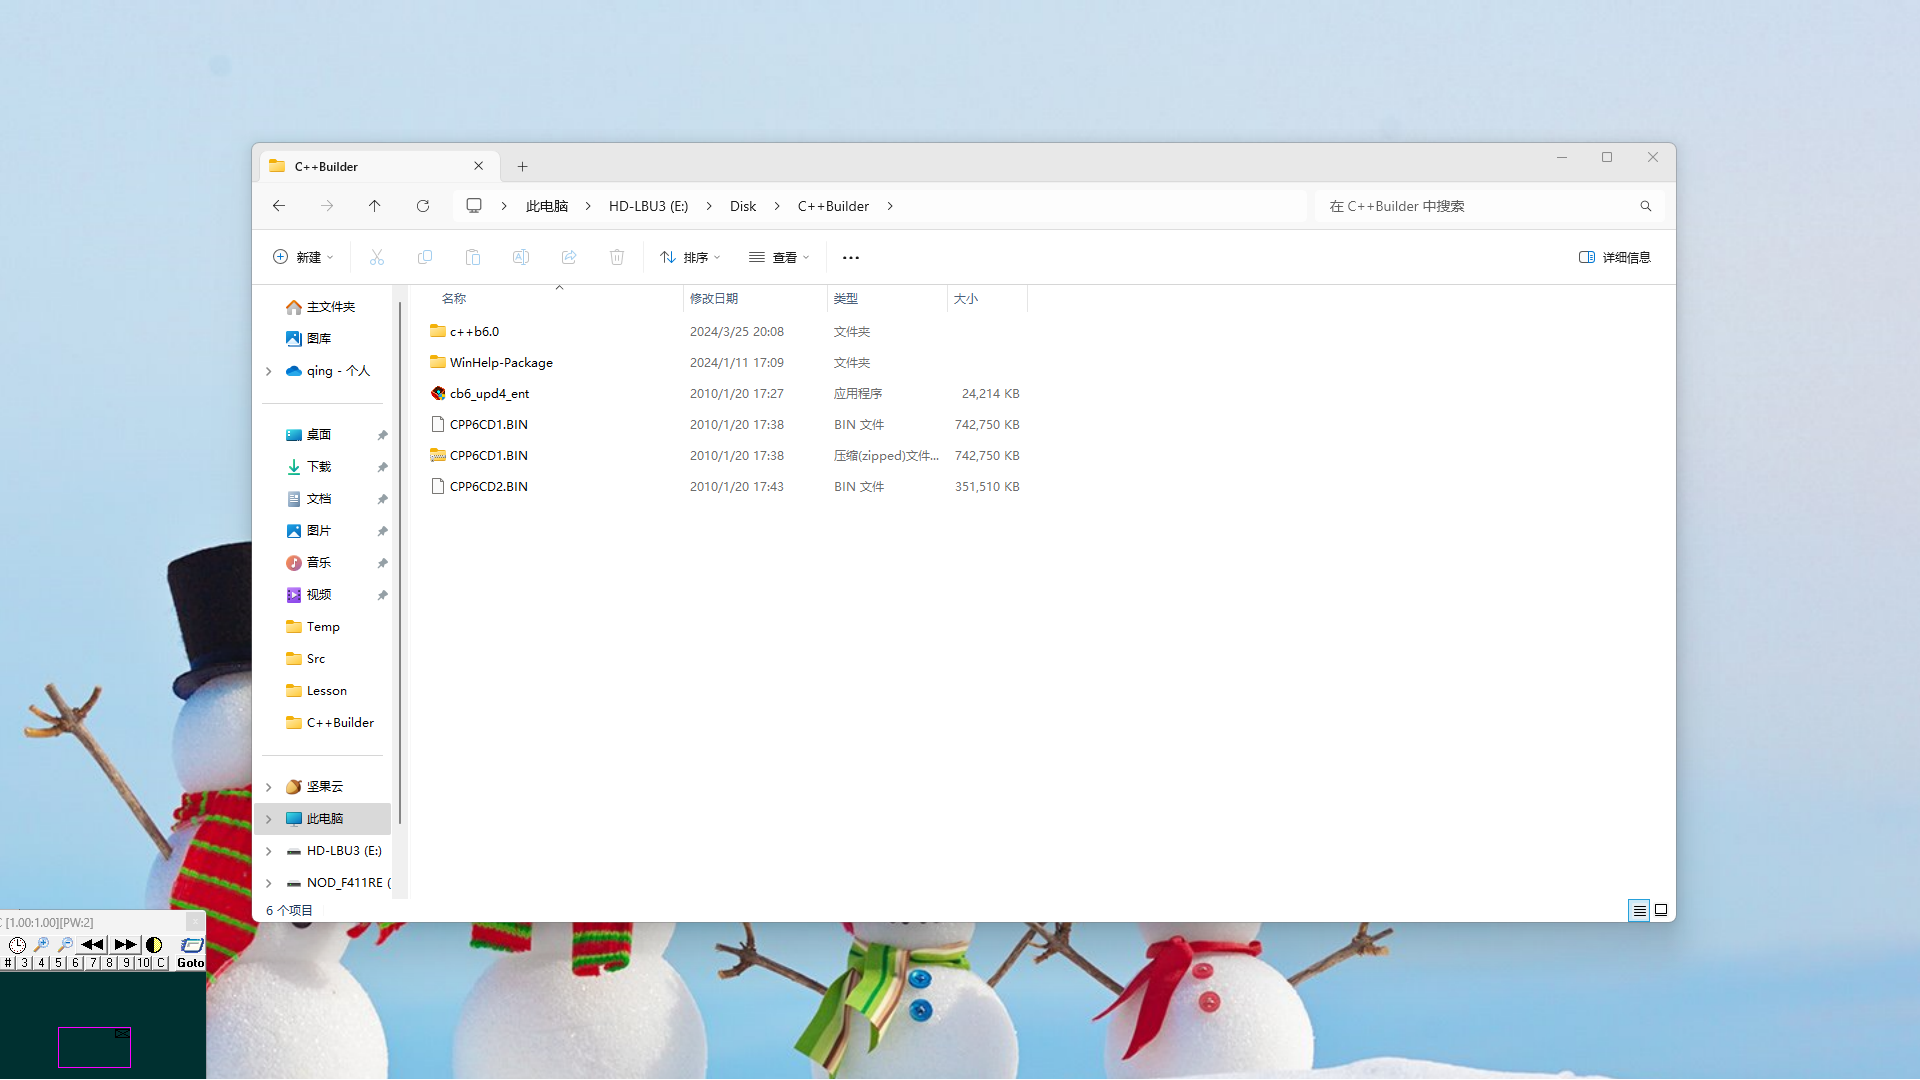This screenshot has height=1080, width=1920.
Task: Switch to details list view in status bar
Action: pos(1639,910)
